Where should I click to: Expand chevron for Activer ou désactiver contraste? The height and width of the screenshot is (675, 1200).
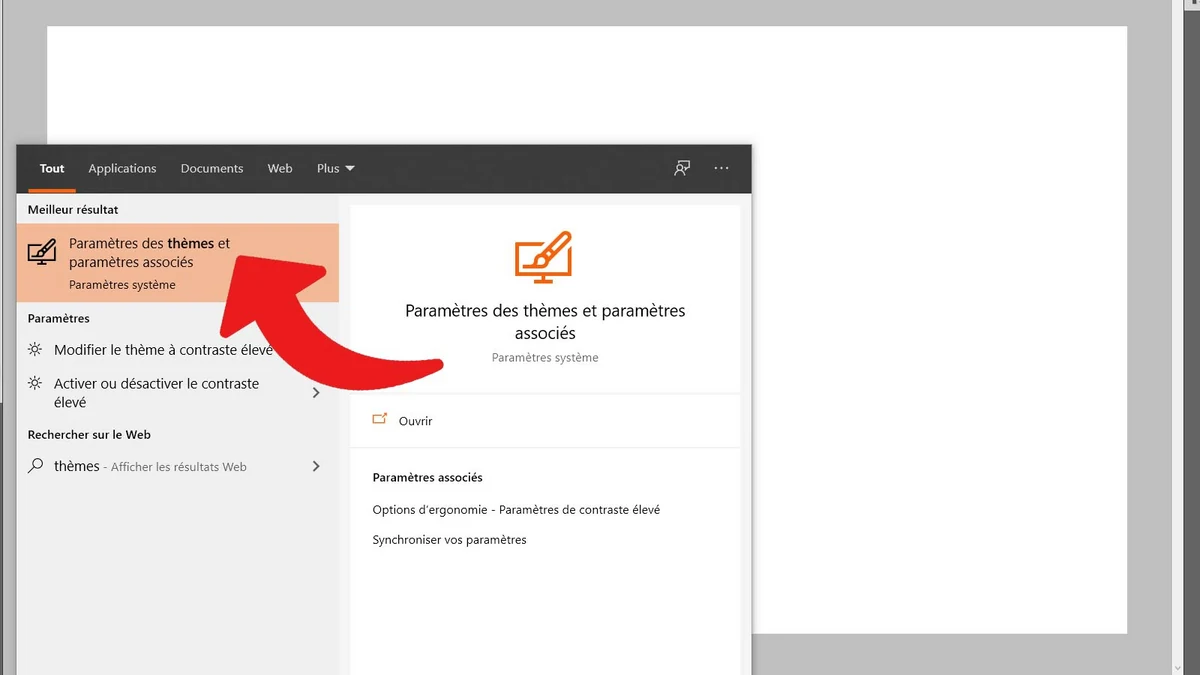pos(316,393)
